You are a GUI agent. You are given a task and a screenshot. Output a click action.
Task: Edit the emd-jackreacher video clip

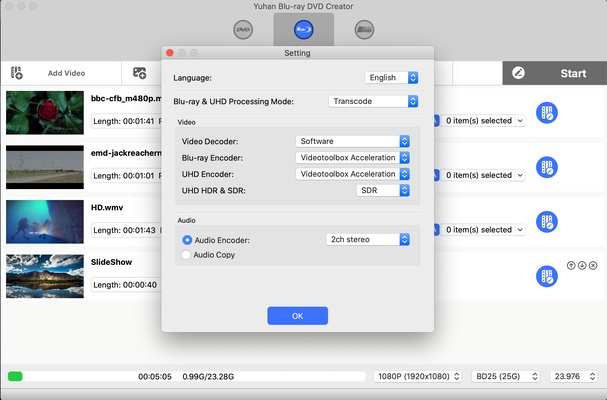(x=547, y=167)
